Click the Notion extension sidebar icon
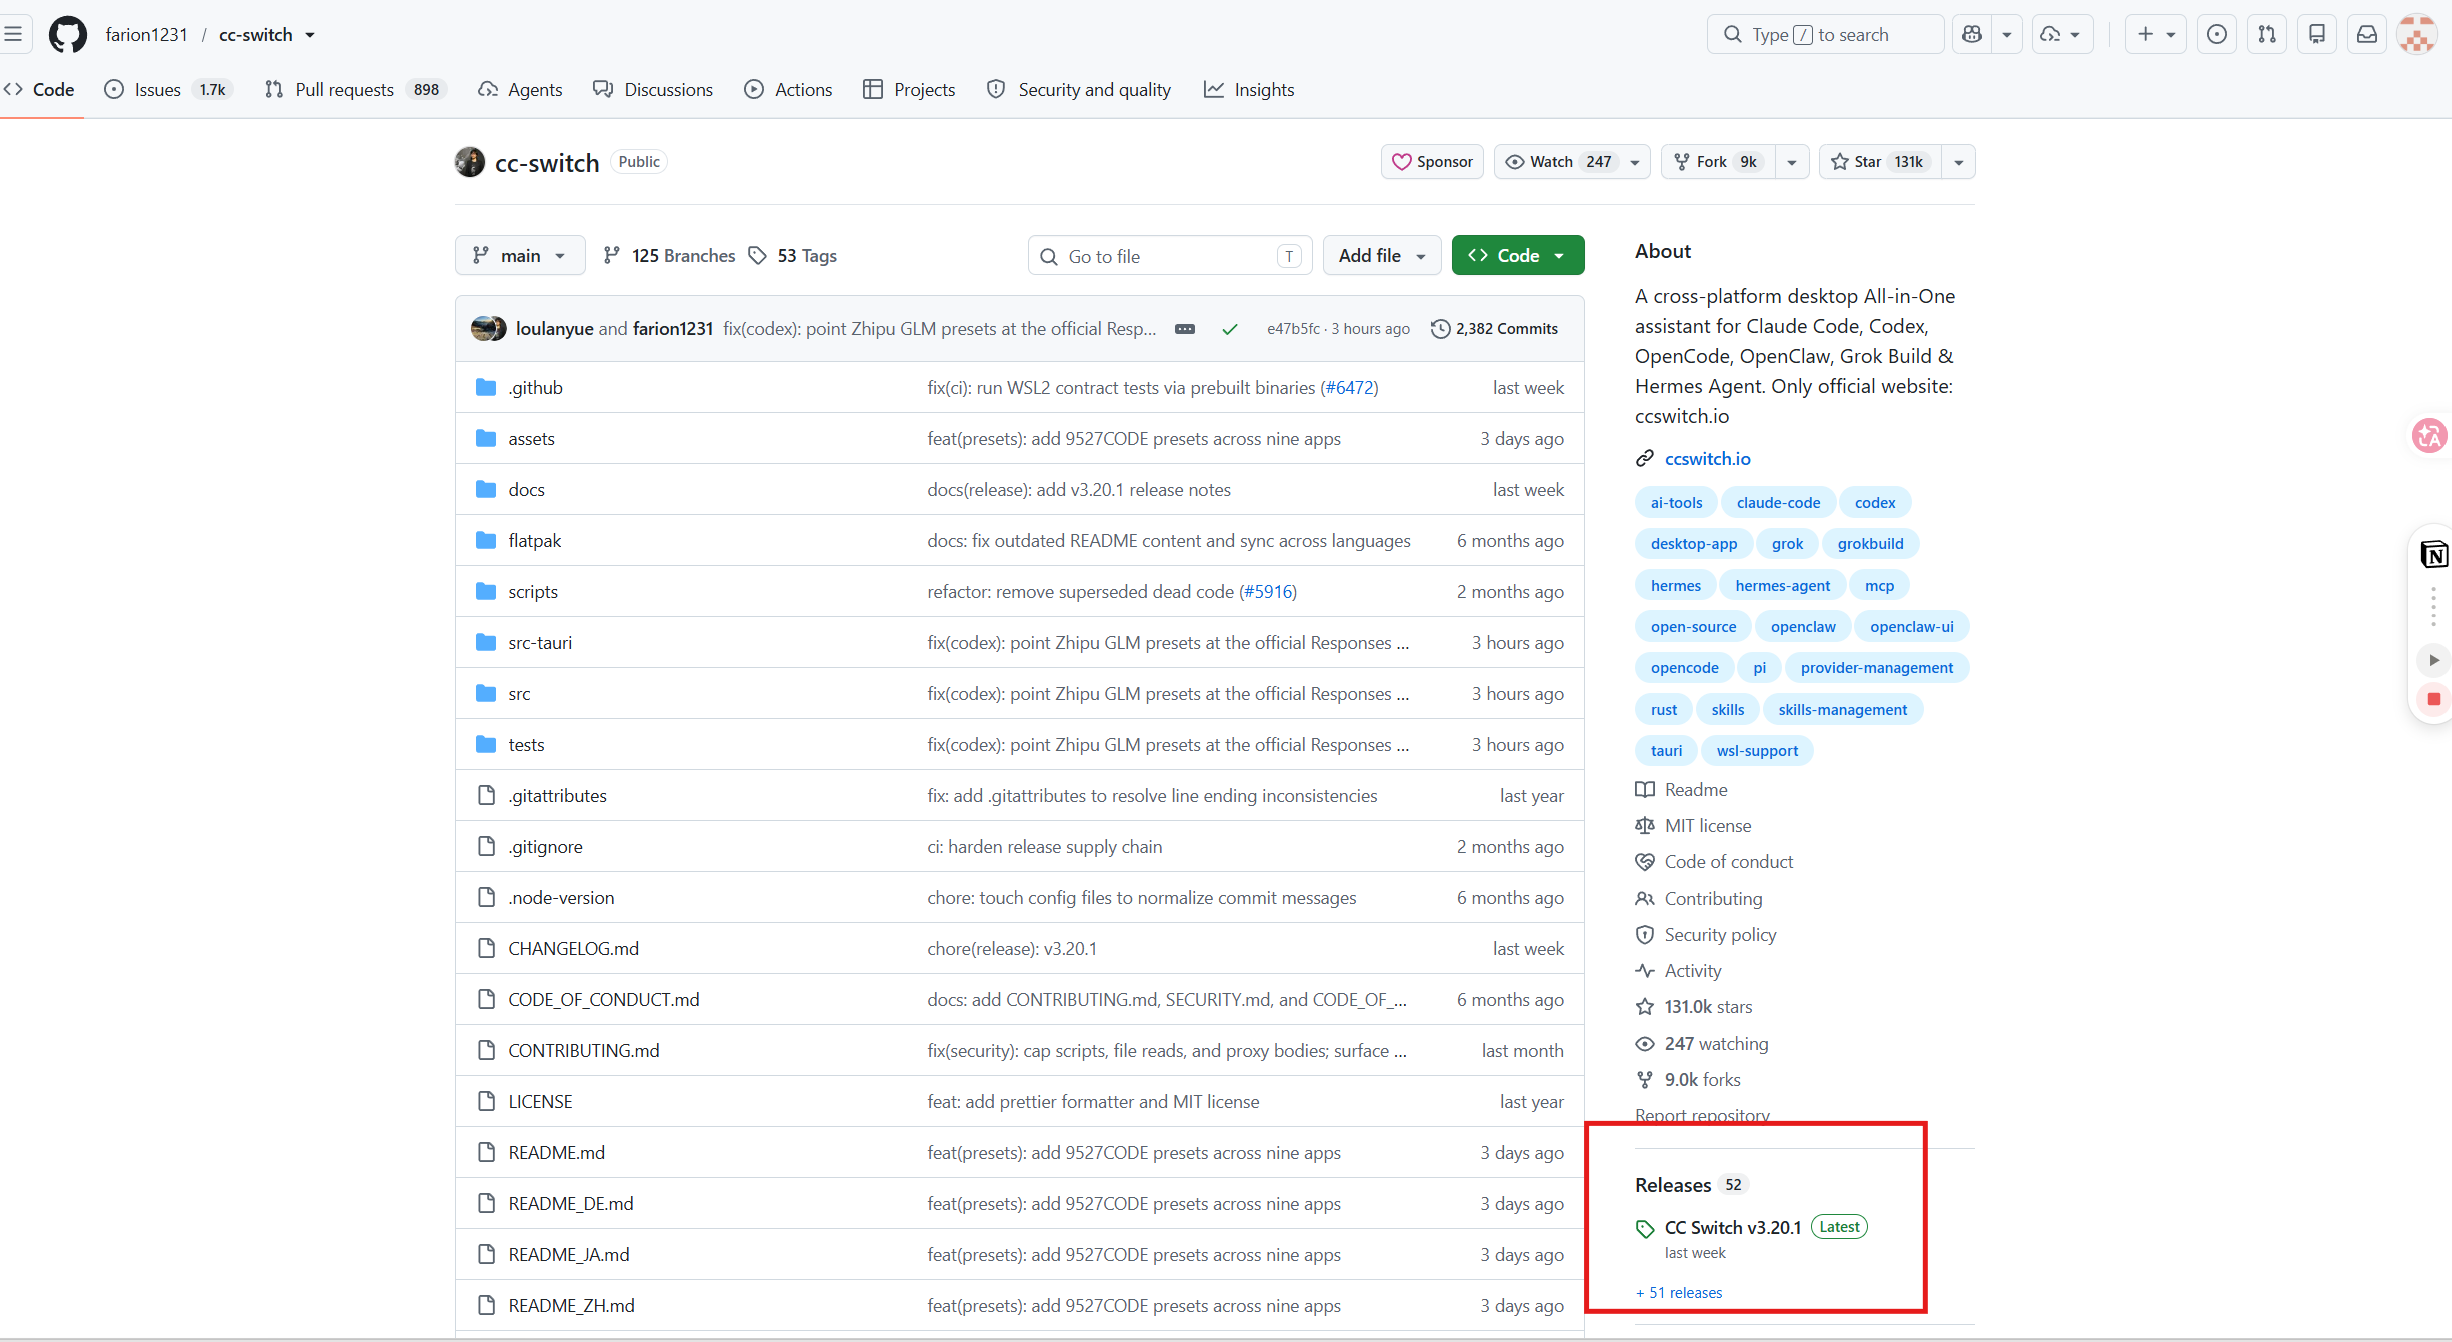2452x1342 pixels. (x=2434, y=554)
